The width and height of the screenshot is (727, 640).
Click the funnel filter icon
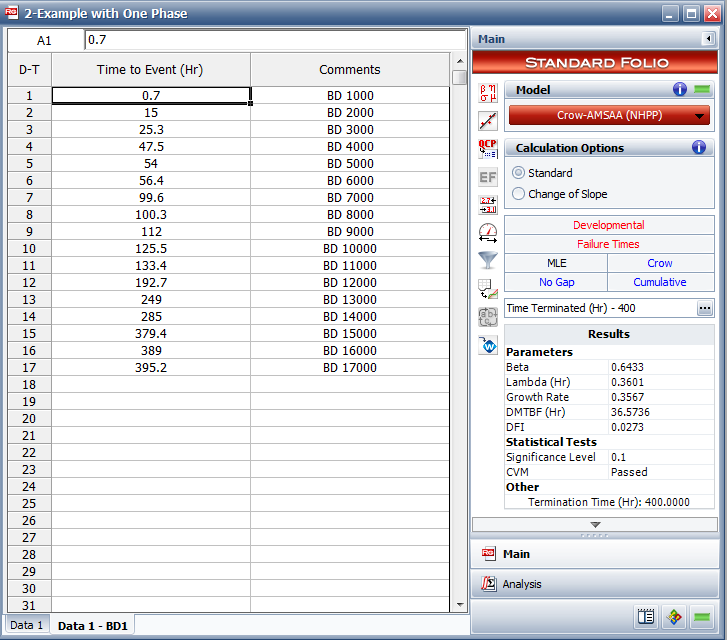[x=488, y=261]
